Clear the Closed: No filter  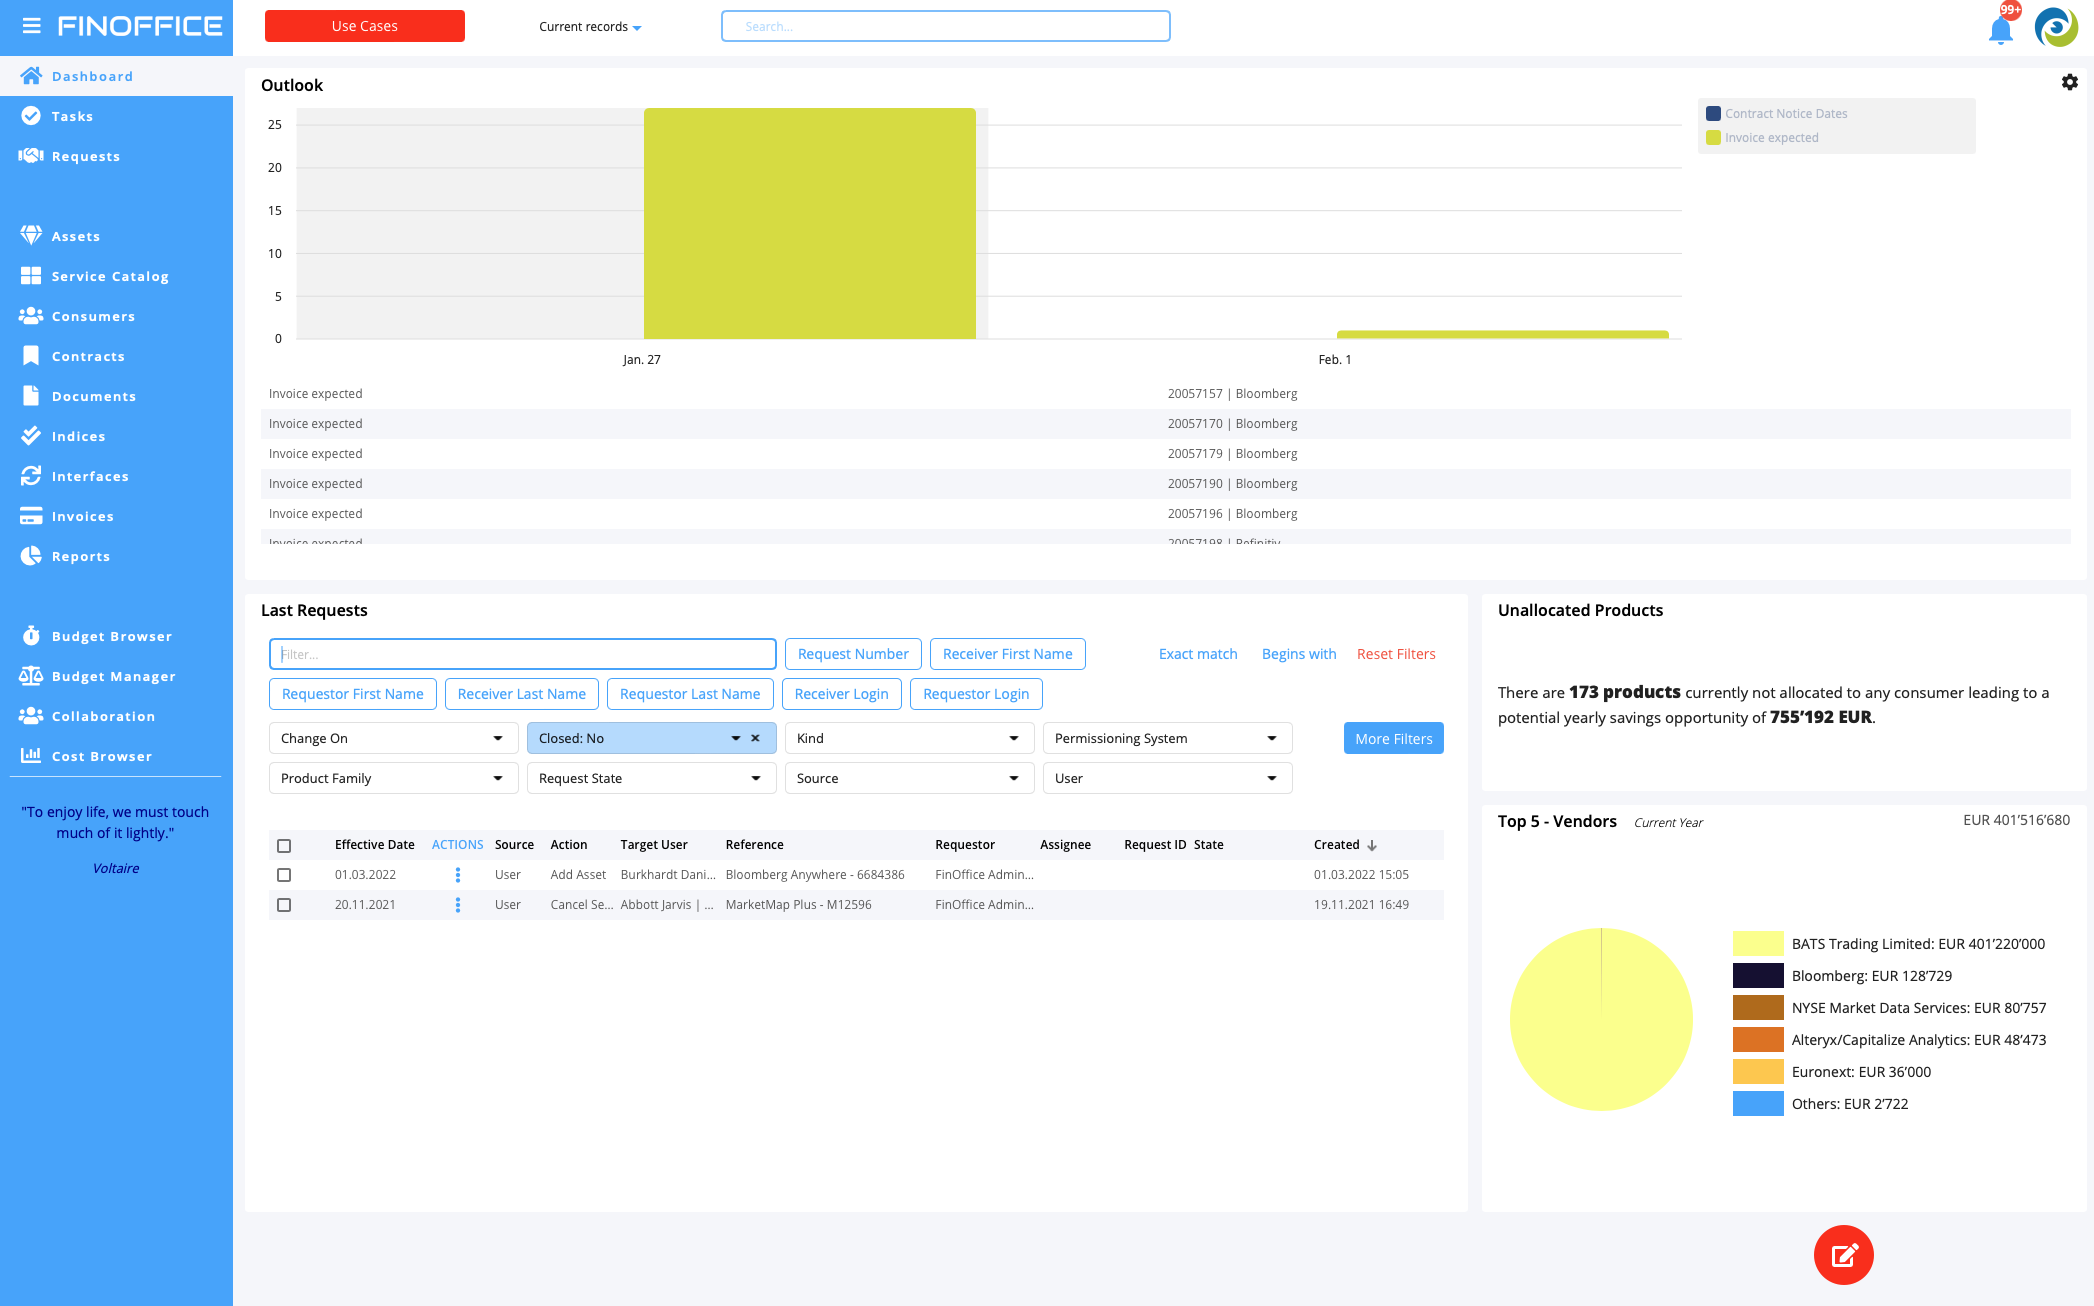pyautogui.click(x=755, y=738)
